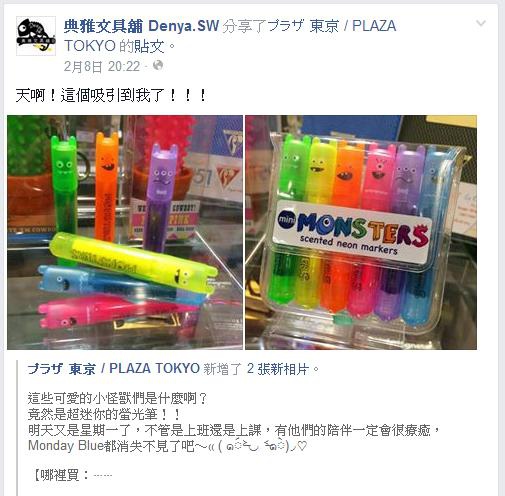Click the mini MONSTERS label in photo
505x496 pixels.
352,232
